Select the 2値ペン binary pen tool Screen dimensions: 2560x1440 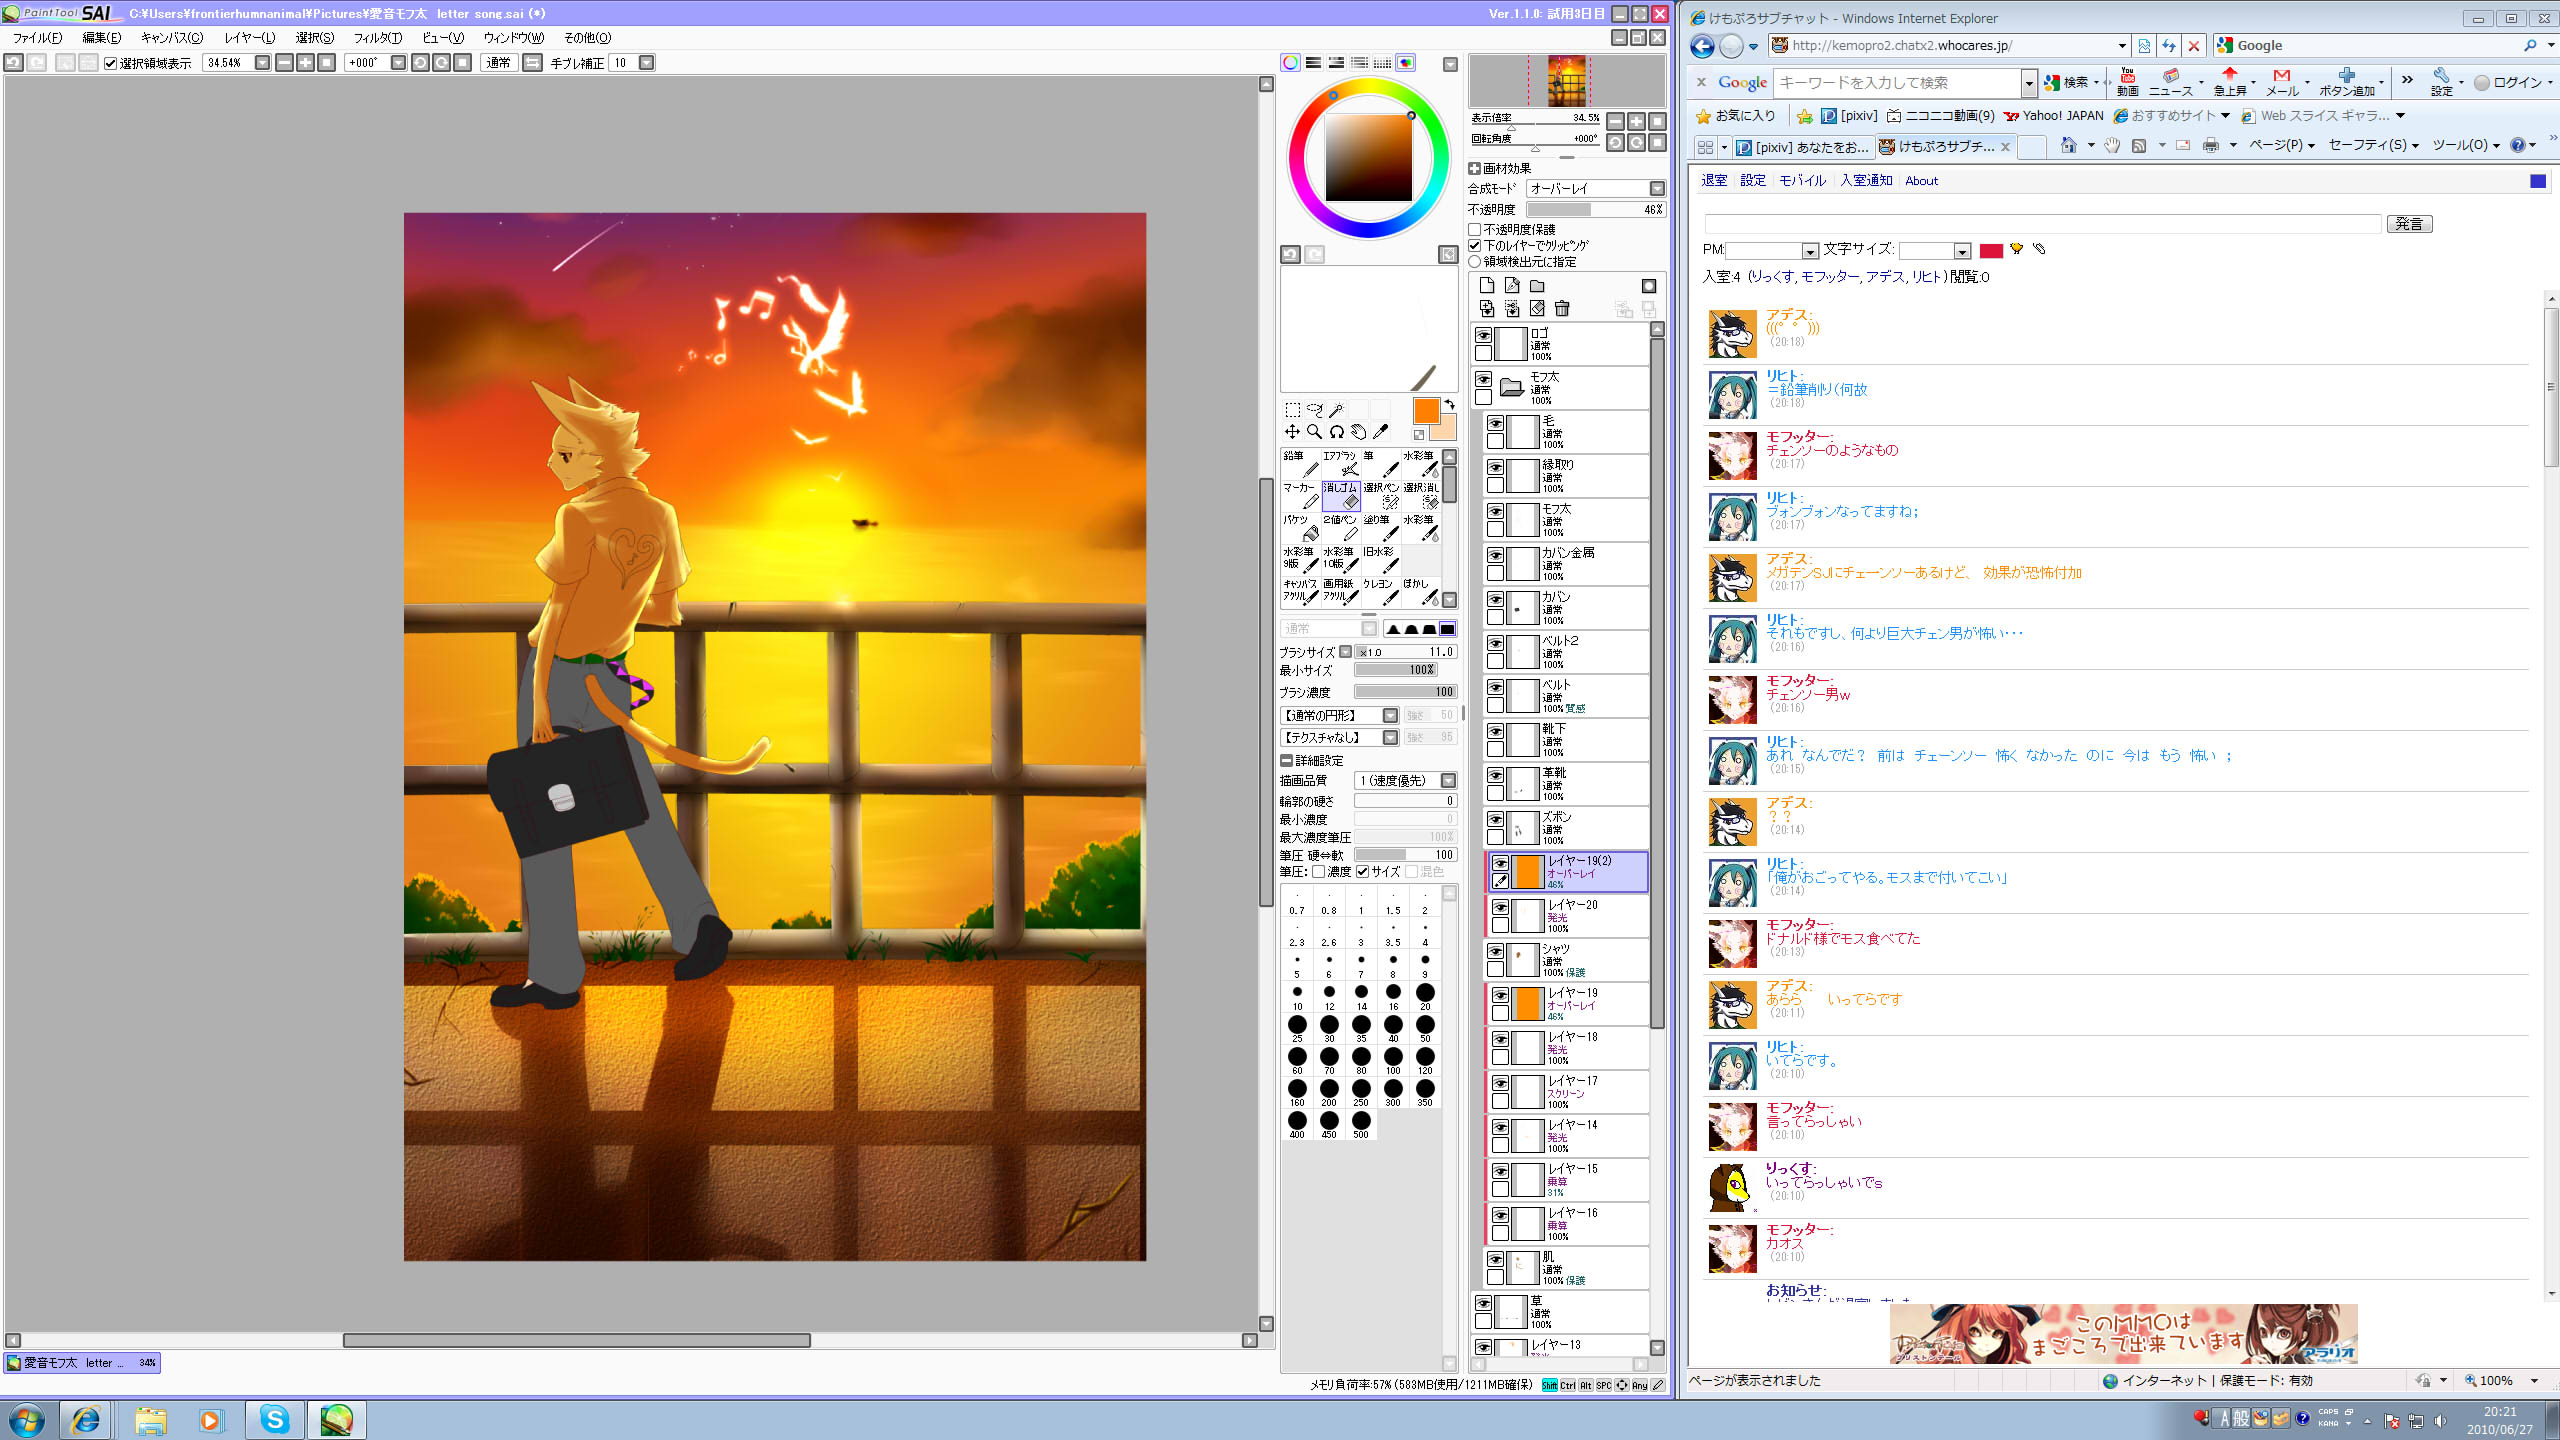[x=1340, y=528]
